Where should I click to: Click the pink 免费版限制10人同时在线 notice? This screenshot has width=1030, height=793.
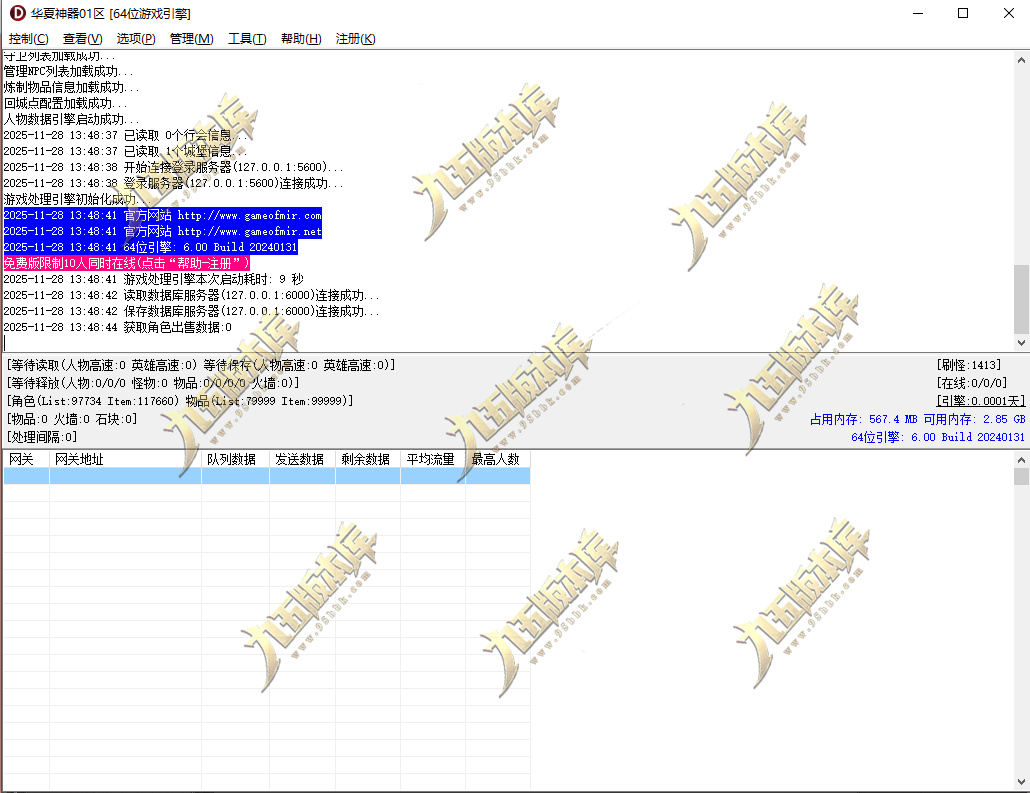pyautogui.click(x=127, y=263)
